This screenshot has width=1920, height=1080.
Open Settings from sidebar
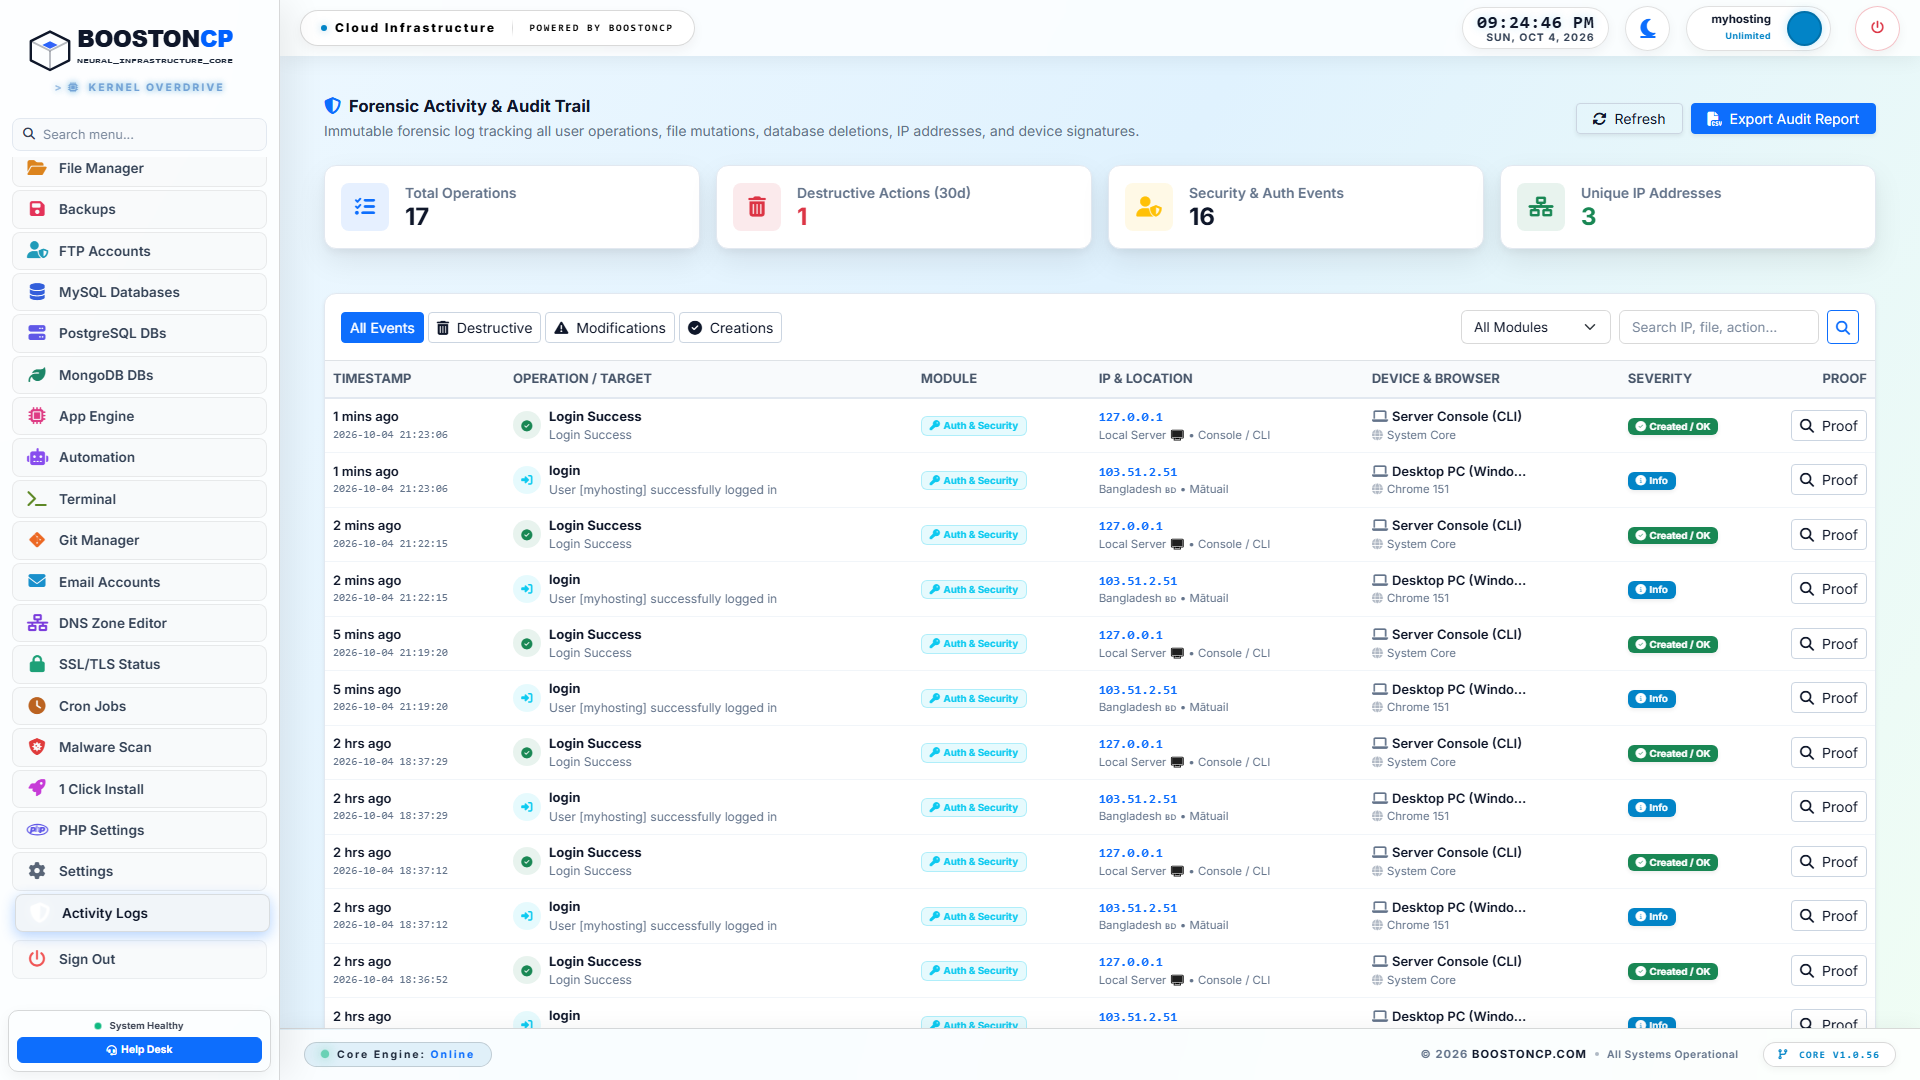click(x=140, y=871)
